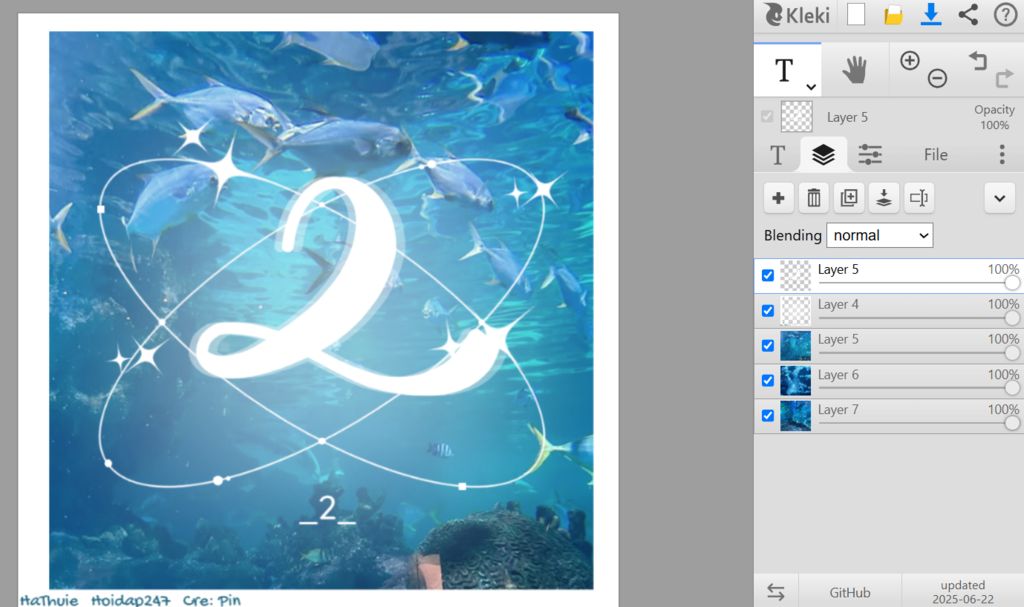Open the Blending mode dropdown

click(x=879, y=236)
